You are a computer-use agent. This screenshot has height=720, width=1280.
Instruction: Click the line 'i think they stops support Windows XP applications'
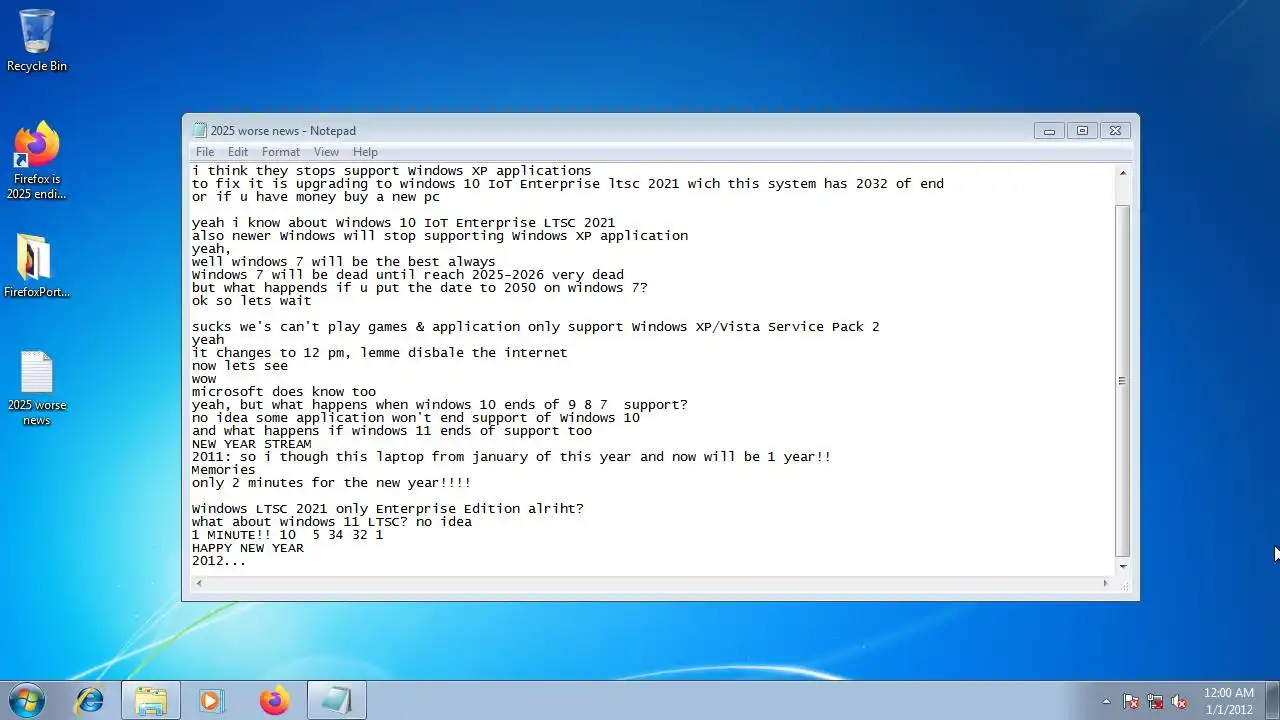click(x=392, y=171)
